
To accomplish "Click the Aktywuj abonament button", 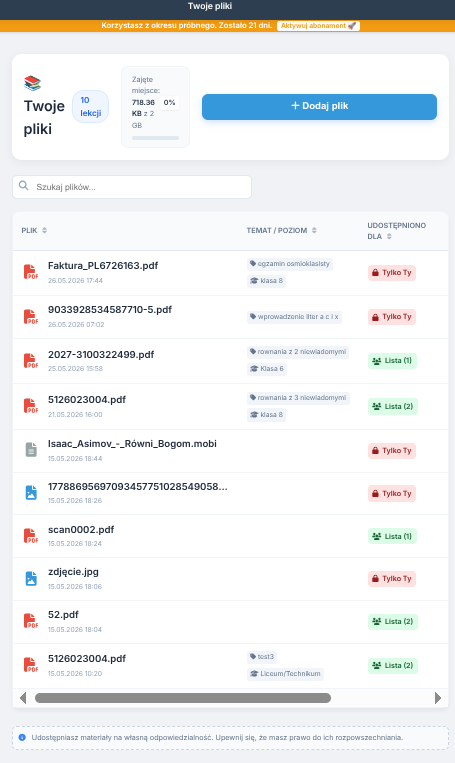I will pos(318,26).
